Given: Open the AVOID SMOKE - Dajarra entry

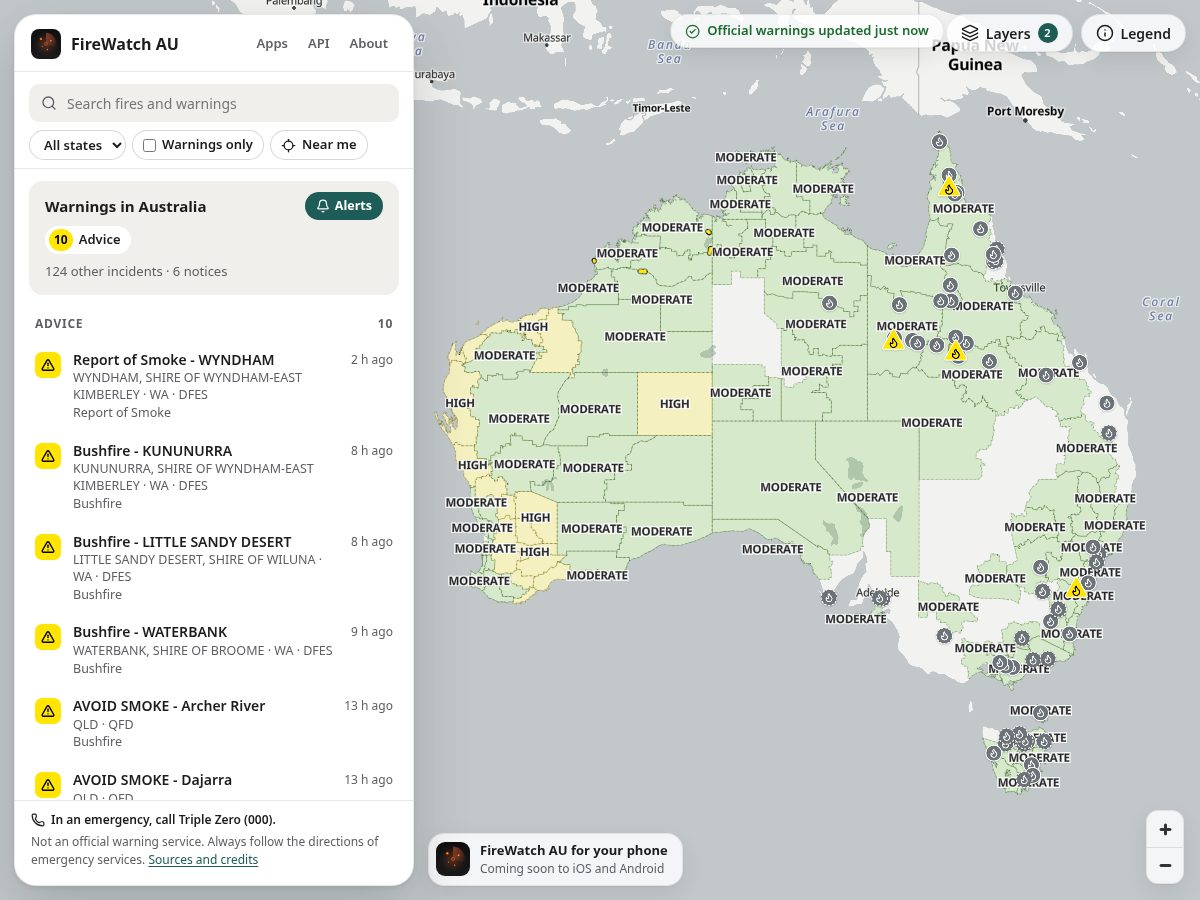Looking at the screenshot, I should (214, 782).
